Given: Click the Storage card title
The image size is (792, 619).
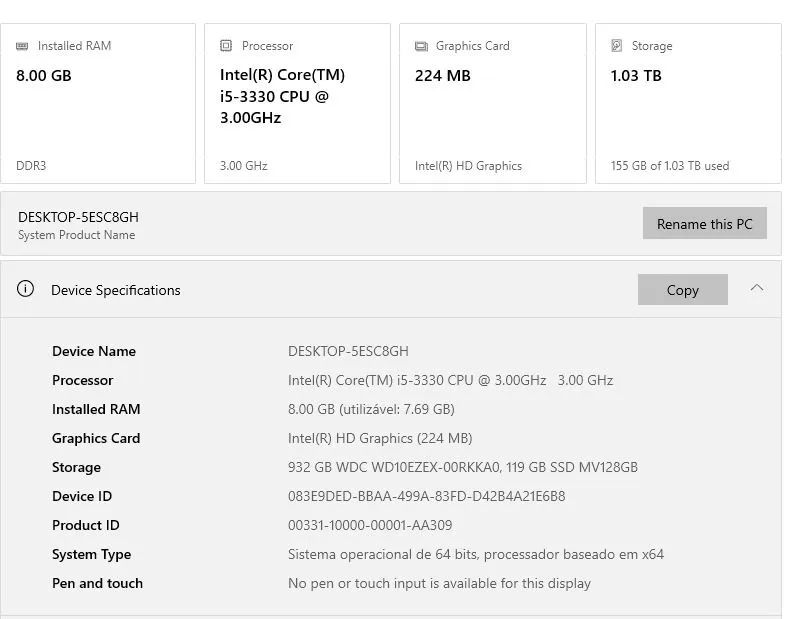Looking at the screenshot, I should pos(652,46).
